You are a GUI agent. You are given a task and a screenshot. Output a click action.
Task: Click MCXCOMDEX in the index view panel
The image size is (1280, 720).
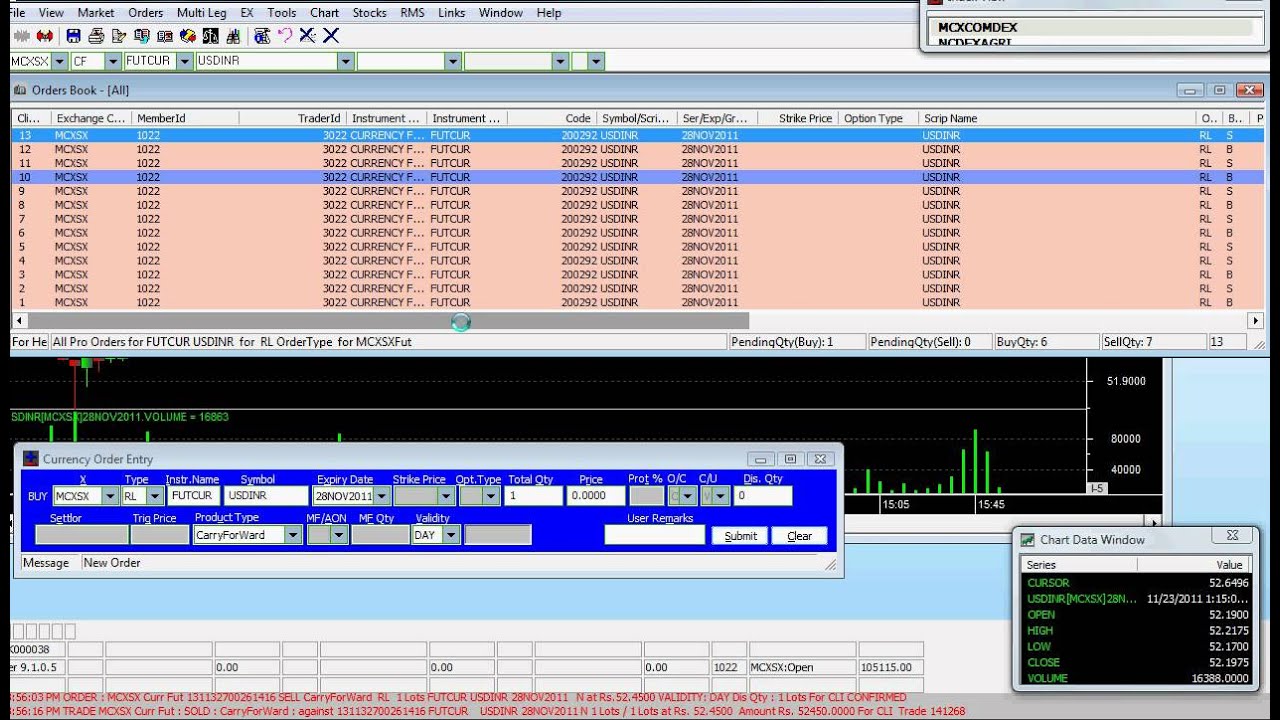(978, 28)
